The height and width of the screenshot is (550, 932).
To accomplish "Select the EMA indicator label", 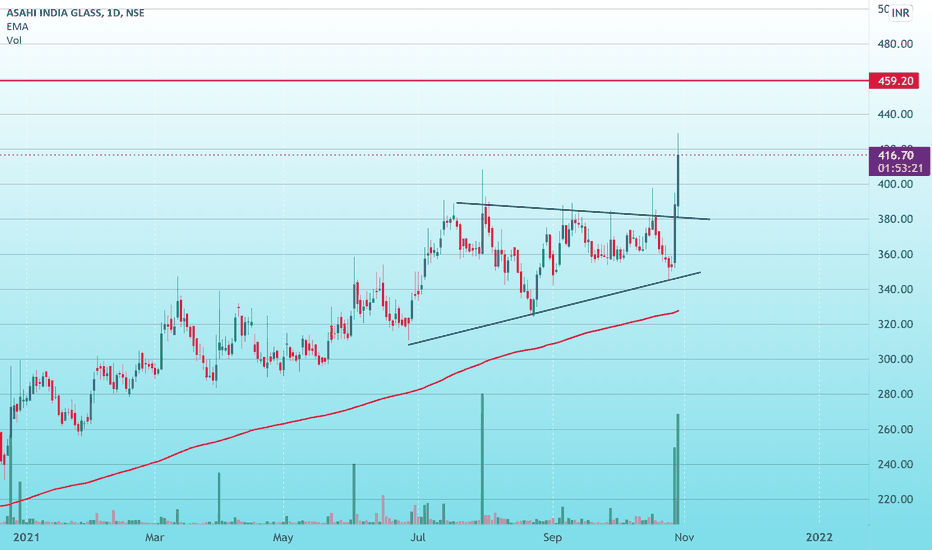I will [17, 26].
